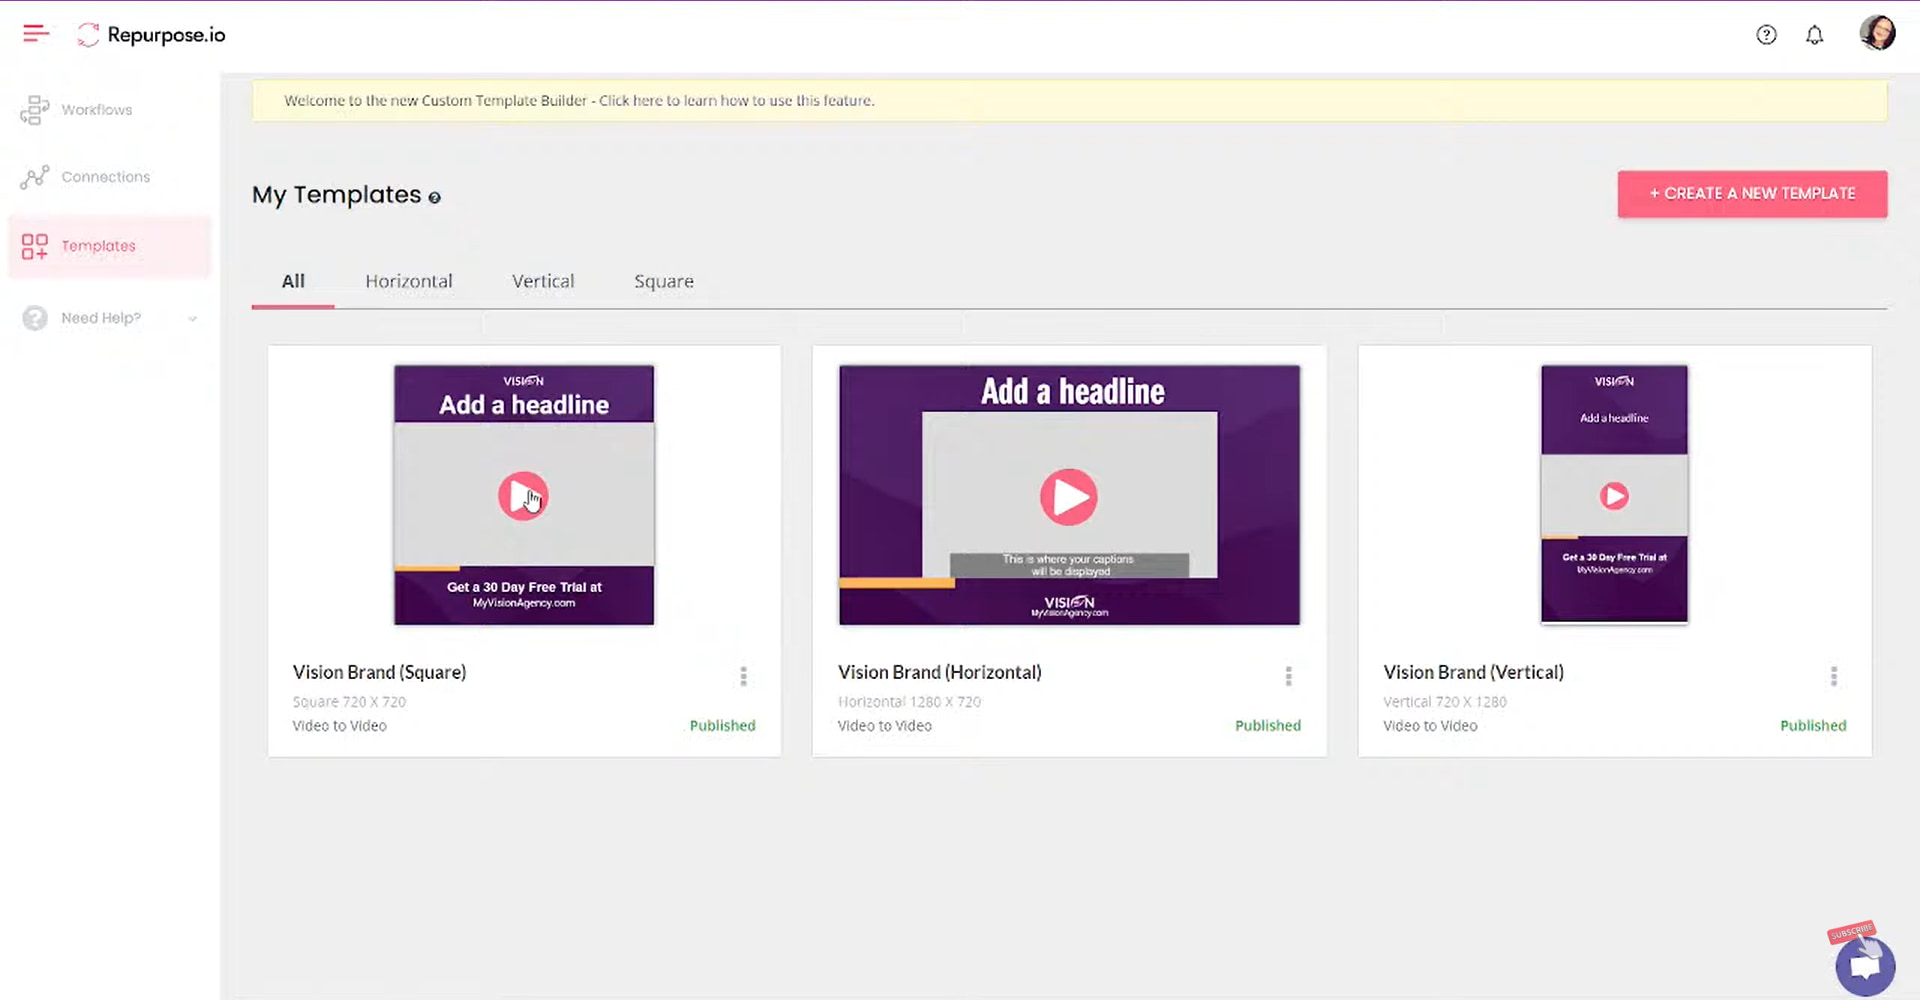Open options menu for Vision Brand (Square)
Image resolution: width=1920 pixels, height=1000 pixels.
[743, 676]
